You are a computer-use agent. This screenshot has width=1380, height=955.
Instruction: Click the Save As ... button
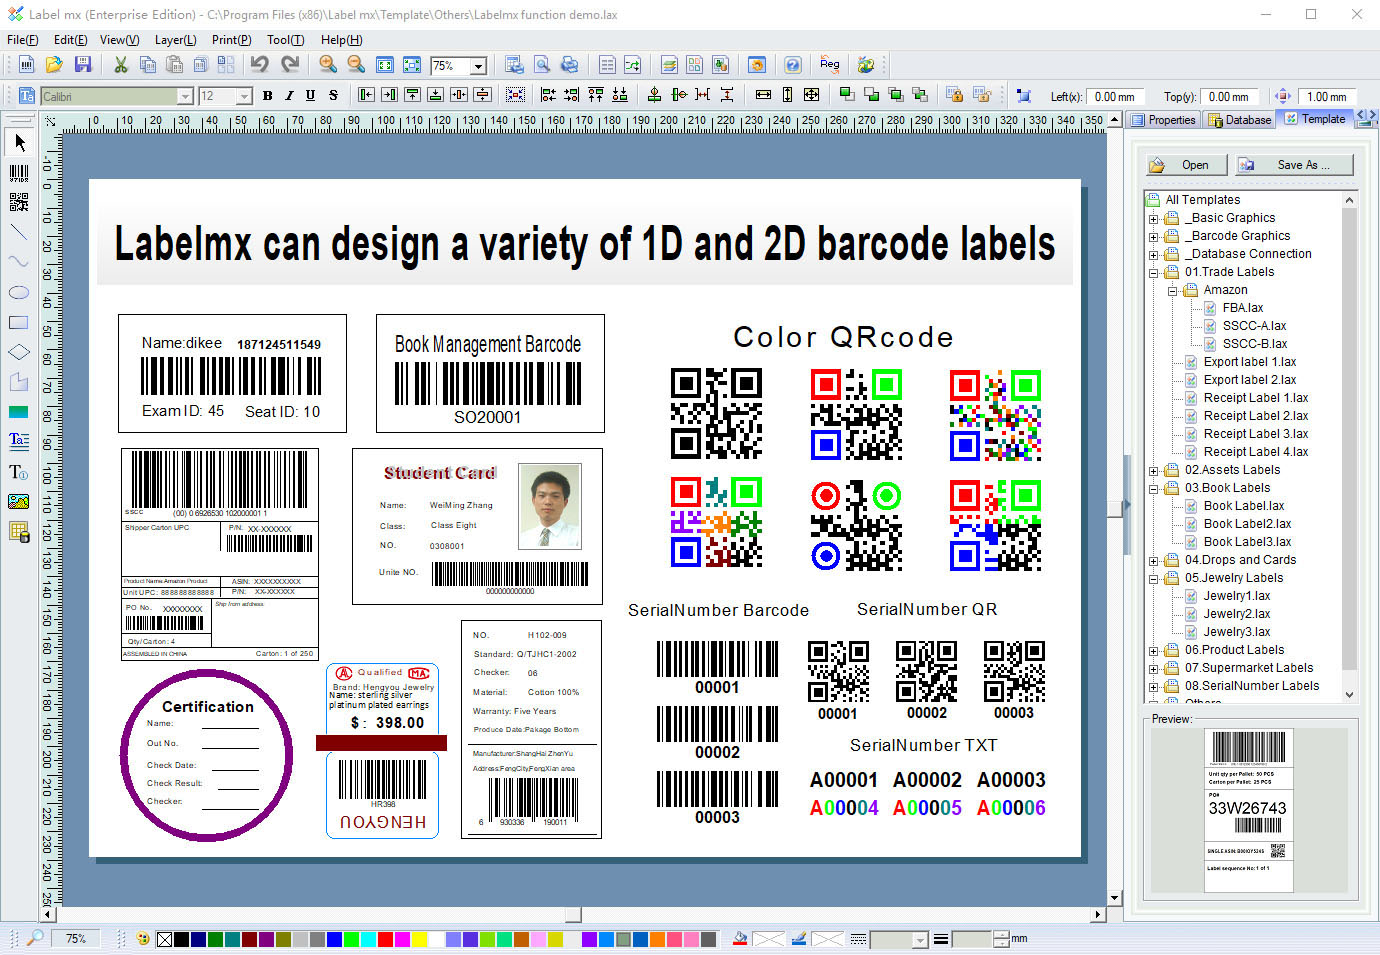tap(1295, 165)
